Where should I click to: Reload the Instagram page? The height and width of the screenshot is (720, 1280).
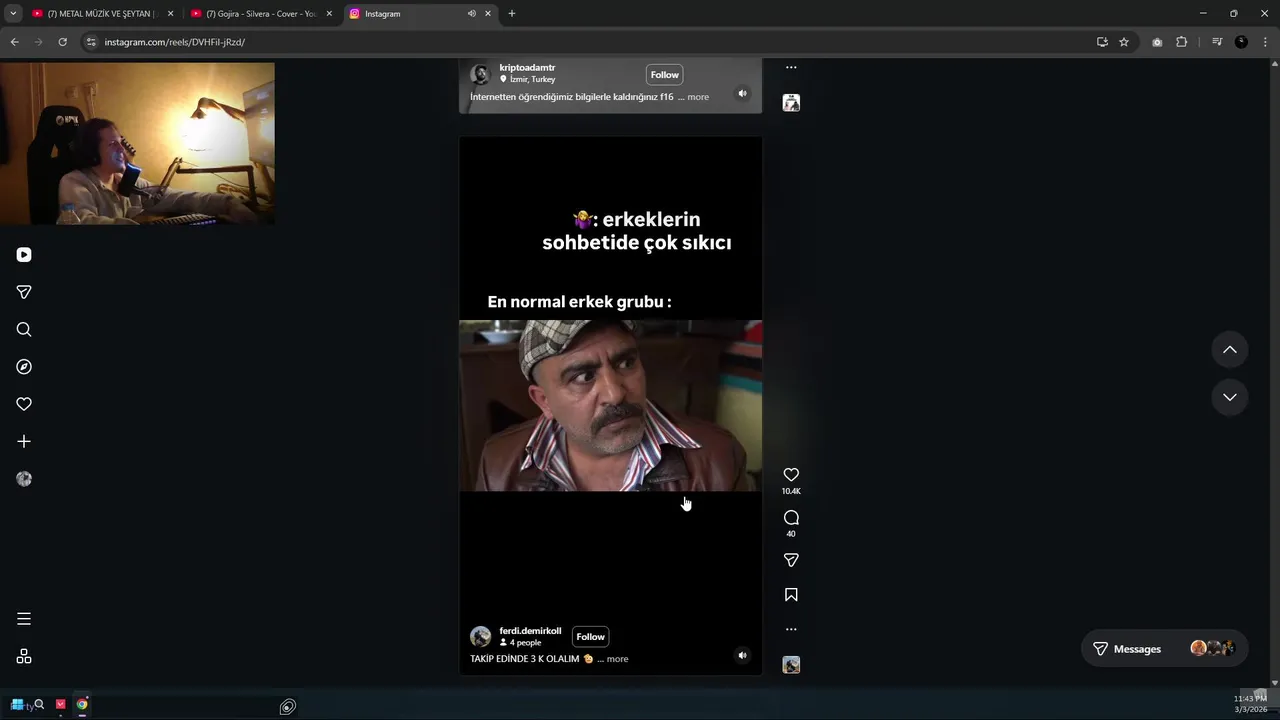pyautogui.click(x=62, y=42)
